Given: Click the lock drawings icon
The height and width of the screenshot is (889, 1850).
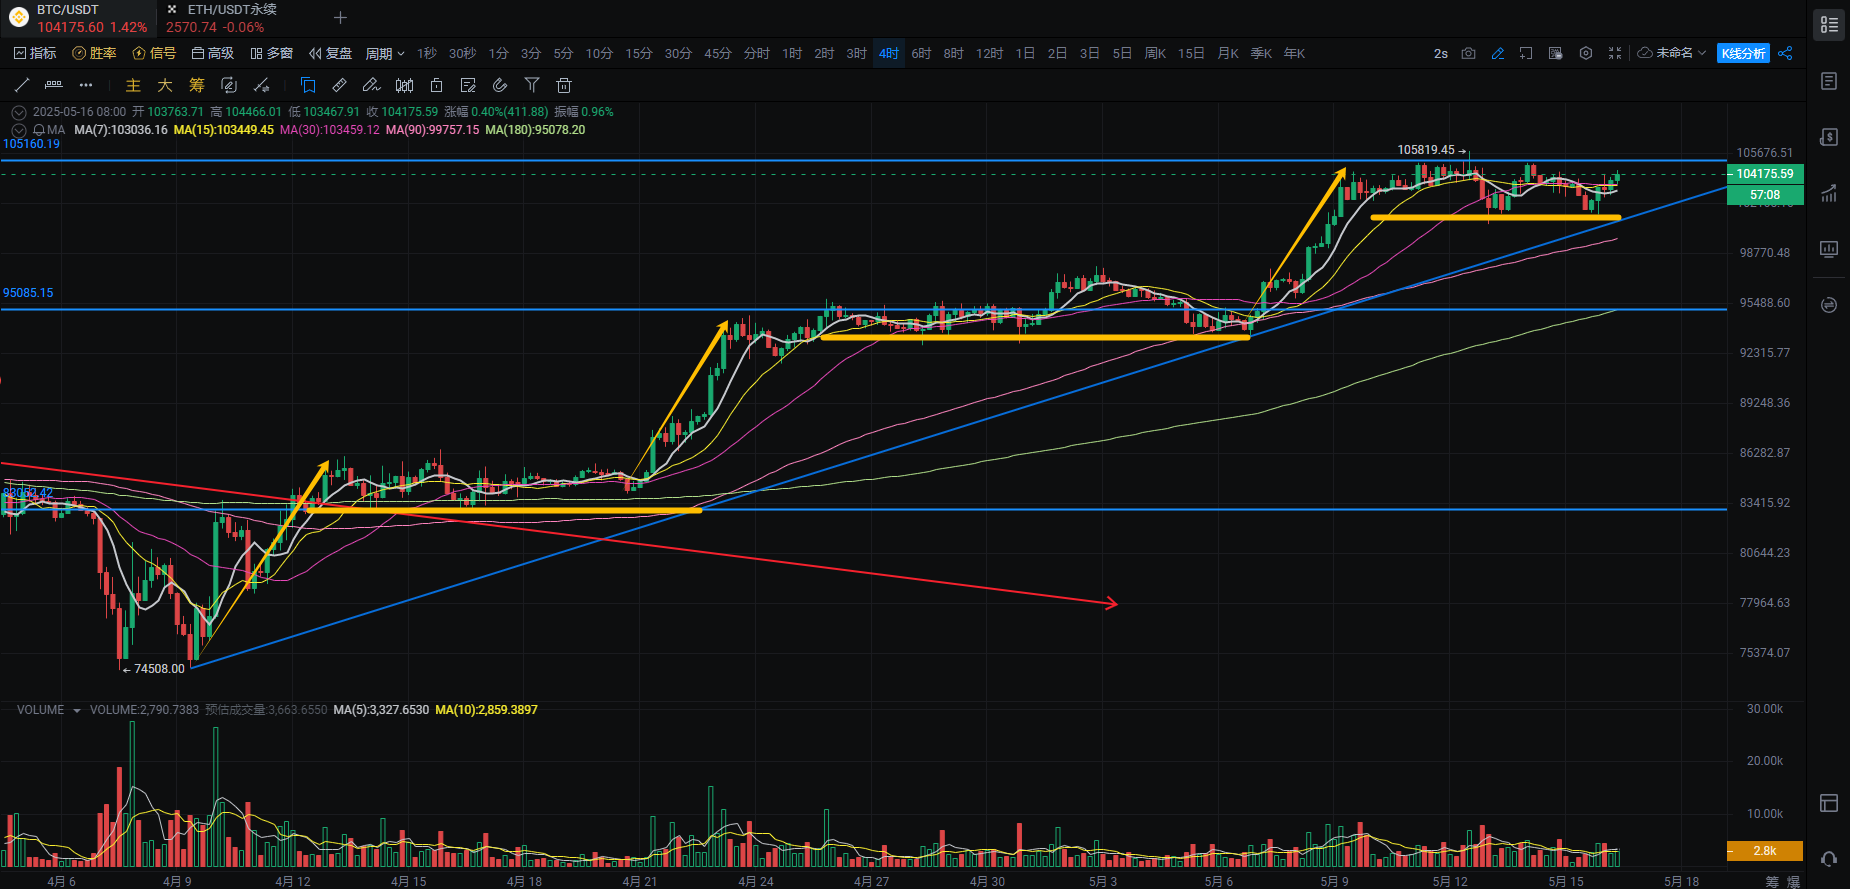Looking at the screenshot, I should click(436, 85).
